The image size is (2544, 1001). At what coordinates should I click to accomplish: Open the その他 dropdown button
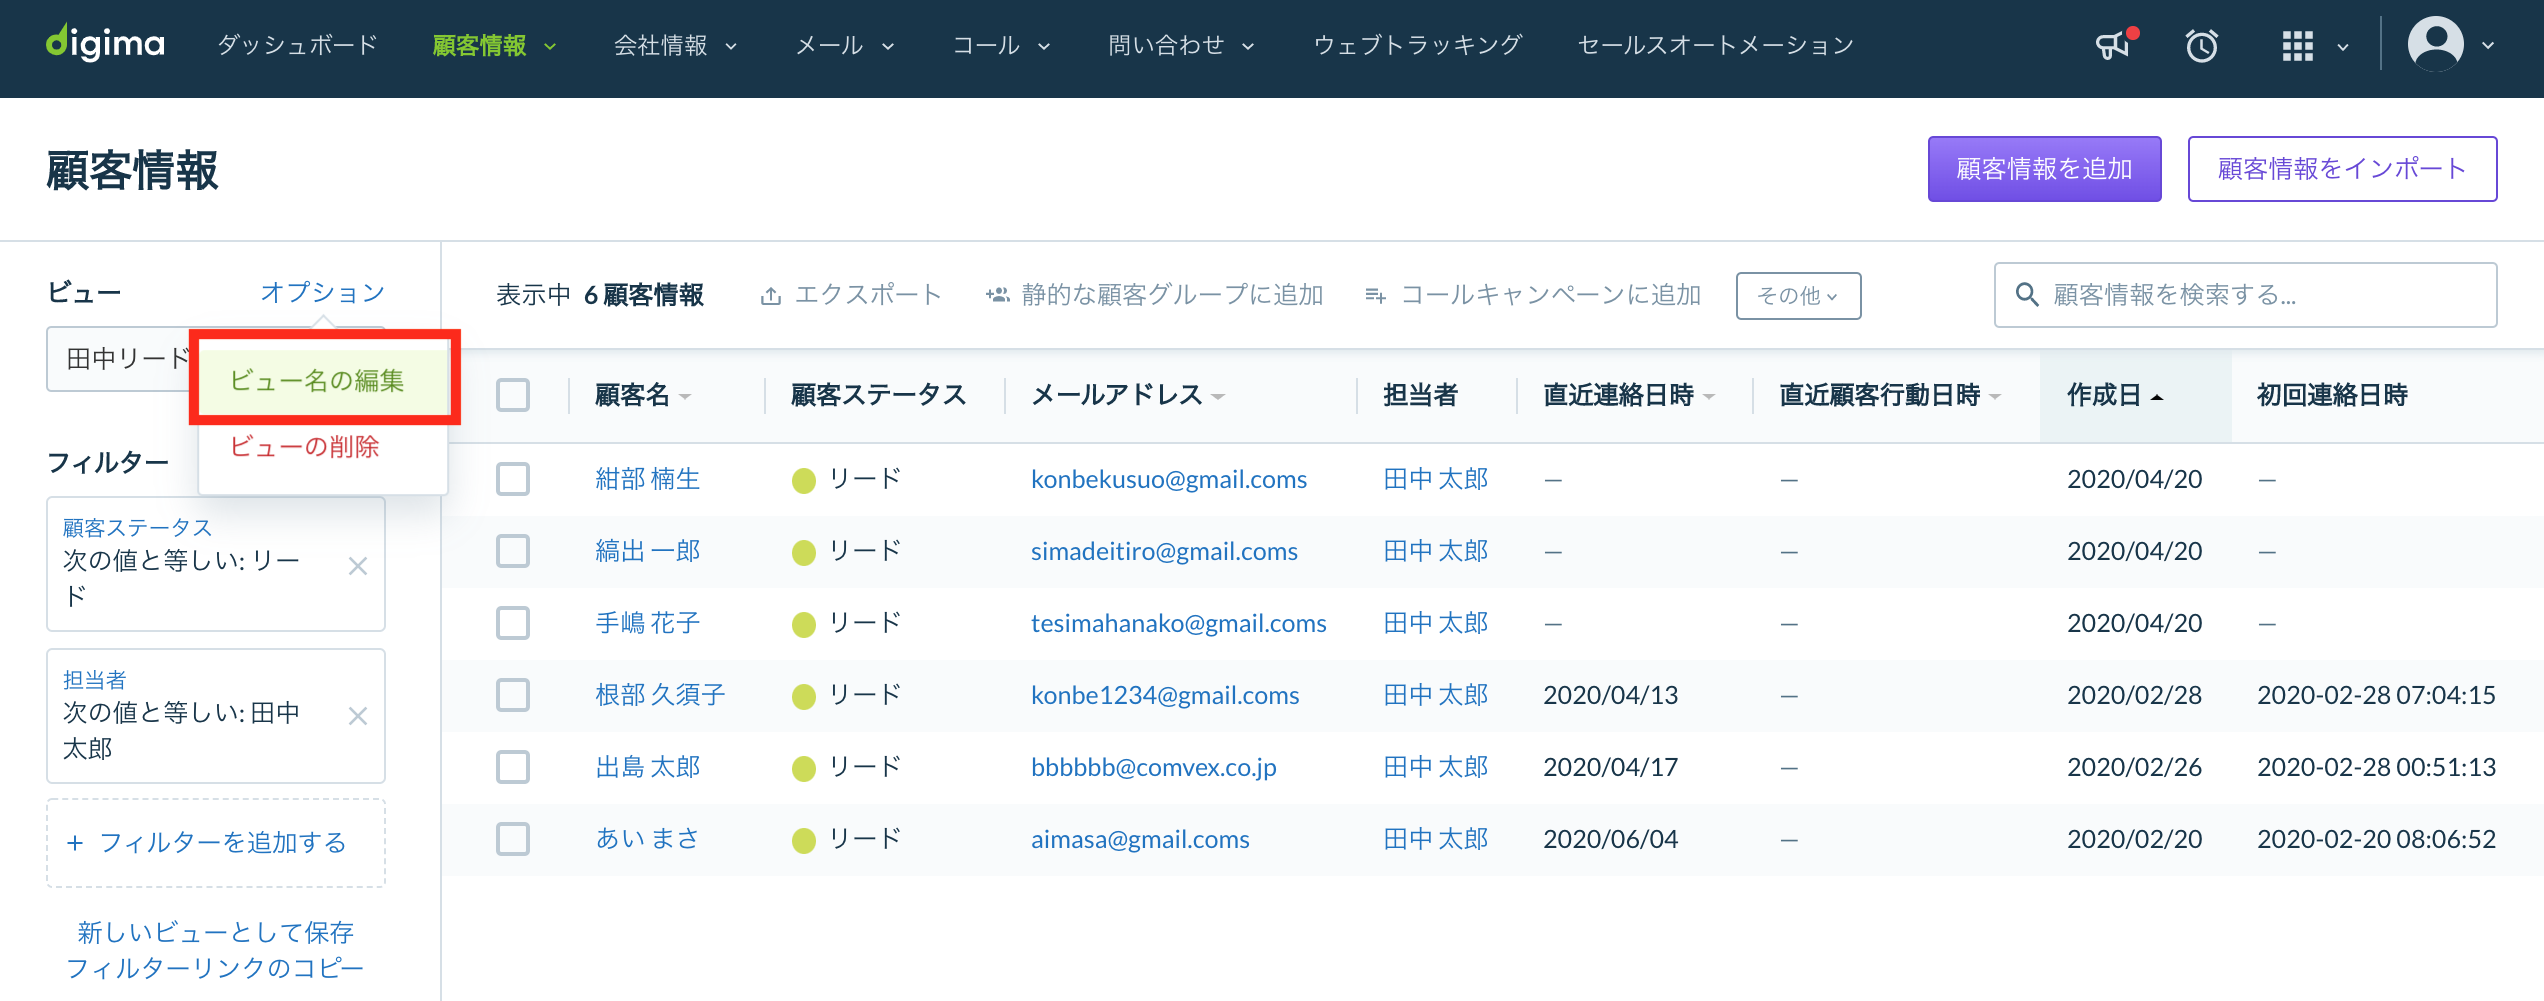point(1798,296)
